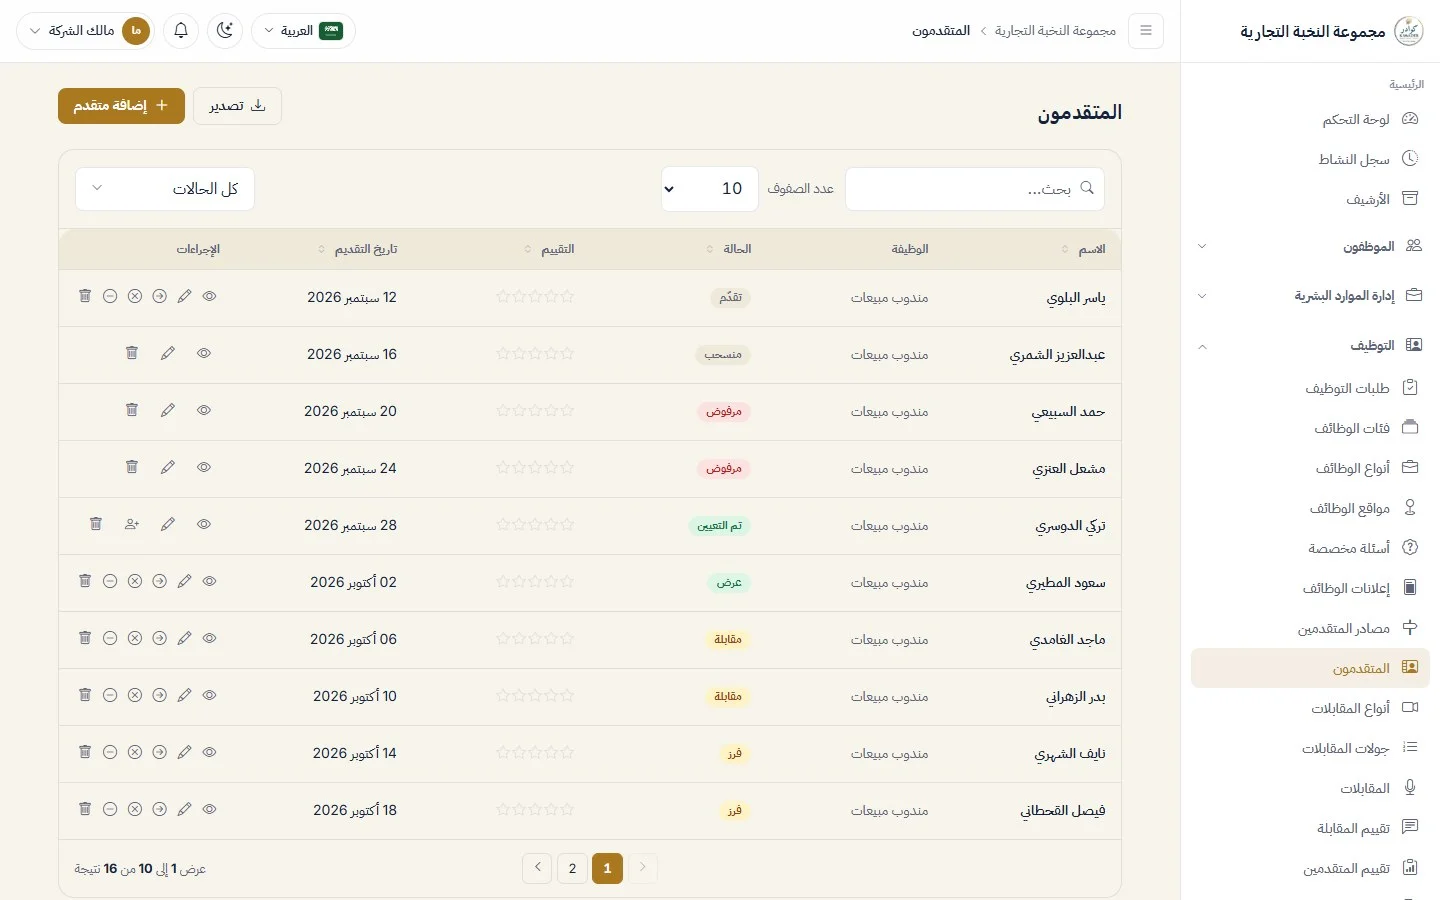View فيصل القحطاني with the eye icon
The image size is (1440, 900).
pos(209,809)
